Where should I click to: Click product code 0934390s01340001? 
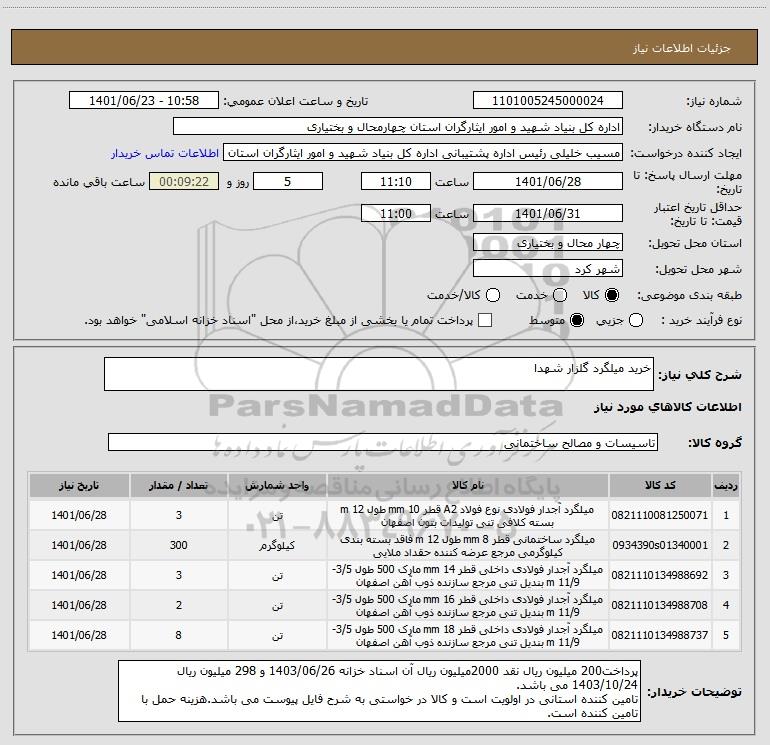tap(660, 545)
